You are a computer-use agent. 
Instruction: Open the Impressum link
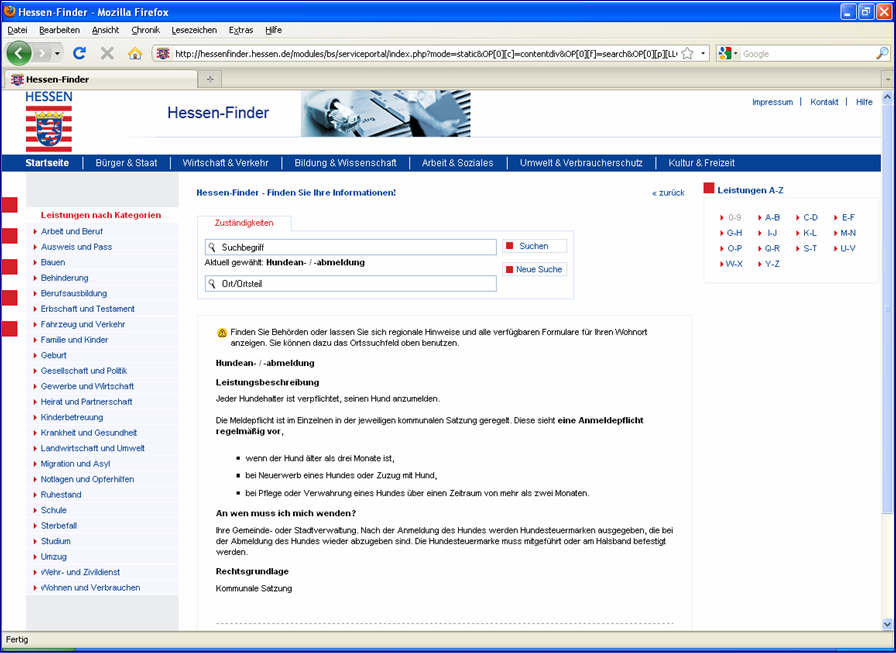[773, 102]
